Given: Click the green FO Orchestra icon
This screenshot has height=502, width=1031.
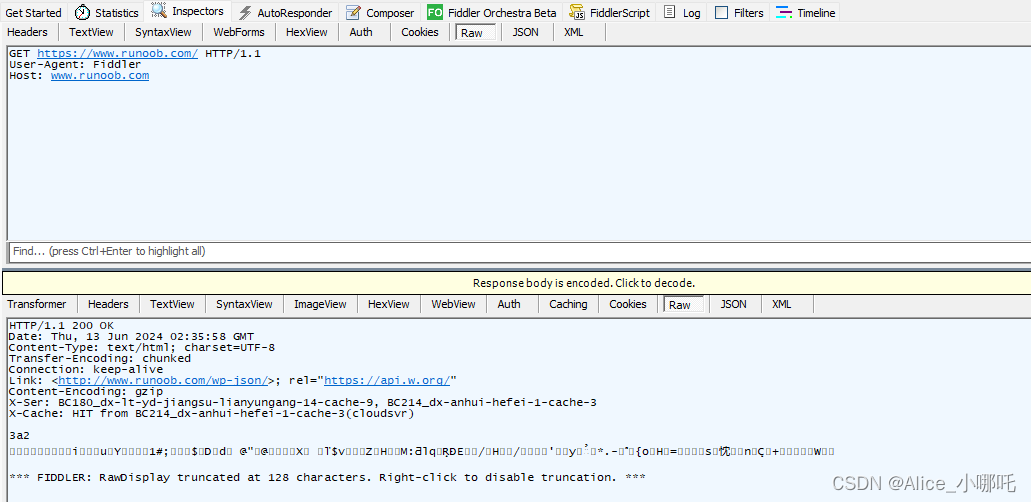Looking at the screenshot, I should (x=435, y=13).
